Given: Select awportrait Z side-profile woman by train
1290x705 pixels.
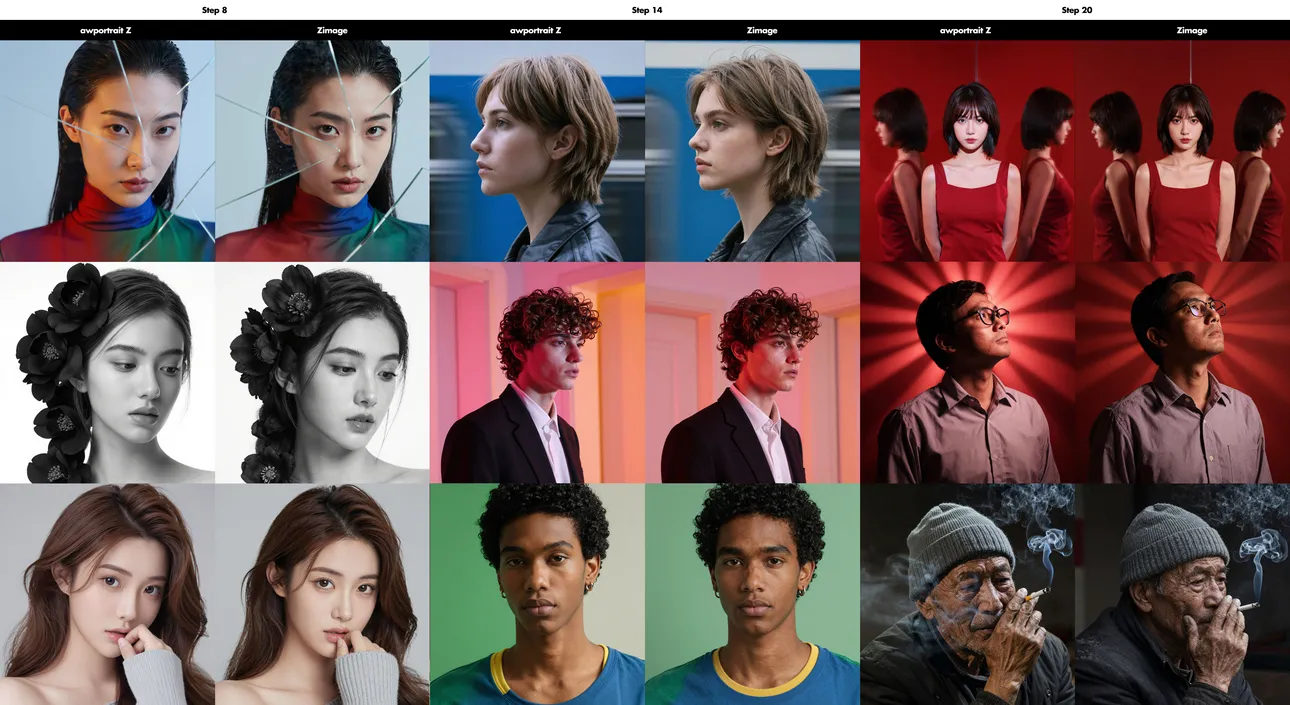Looking at the screenshot, I should click(x=537, y=151).
